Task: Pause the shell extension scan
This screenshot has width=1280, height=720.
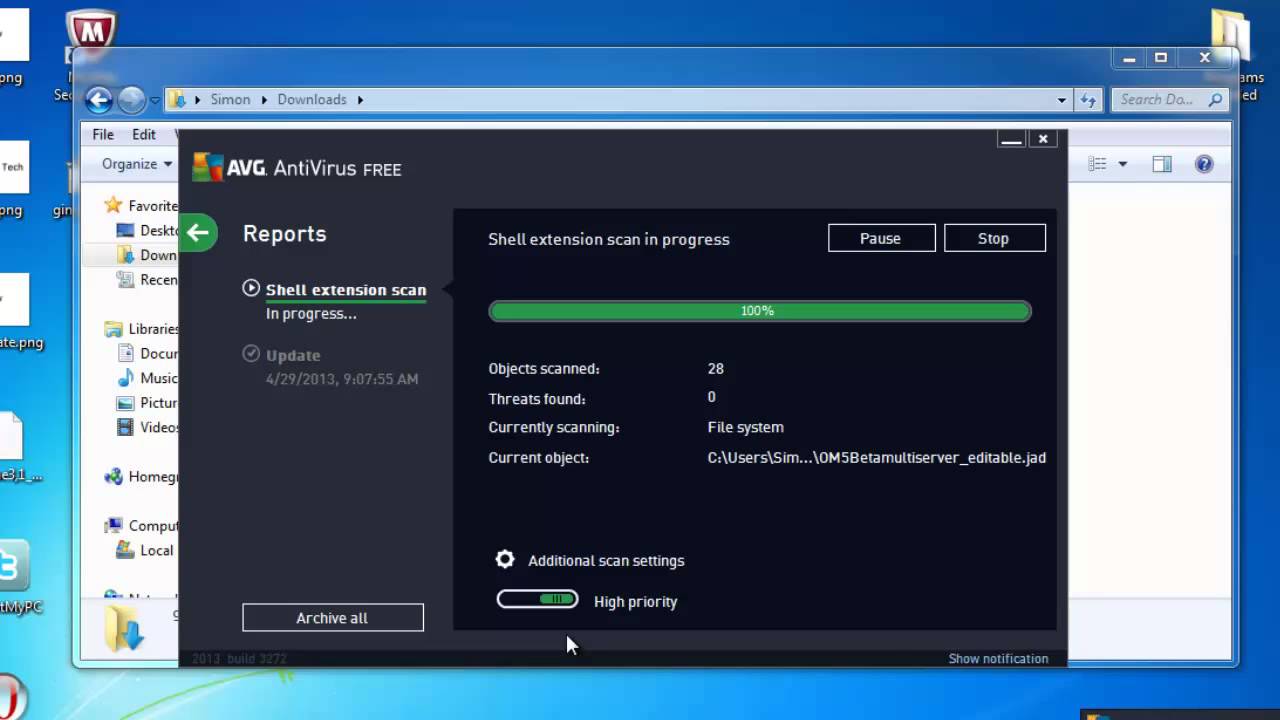Action: (881, 238)
